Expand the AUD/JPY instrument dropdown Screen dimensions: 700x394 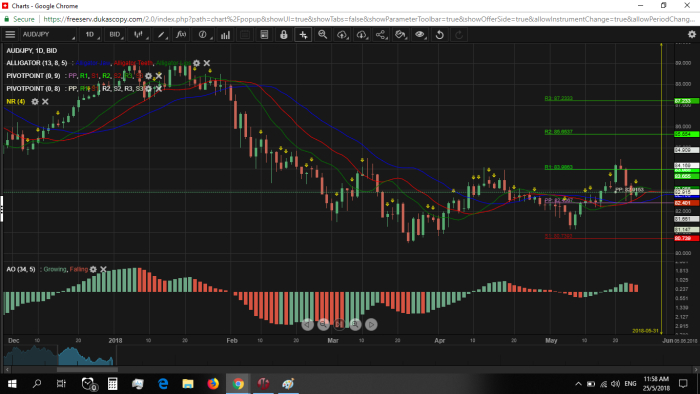click(x=49, y=34)
